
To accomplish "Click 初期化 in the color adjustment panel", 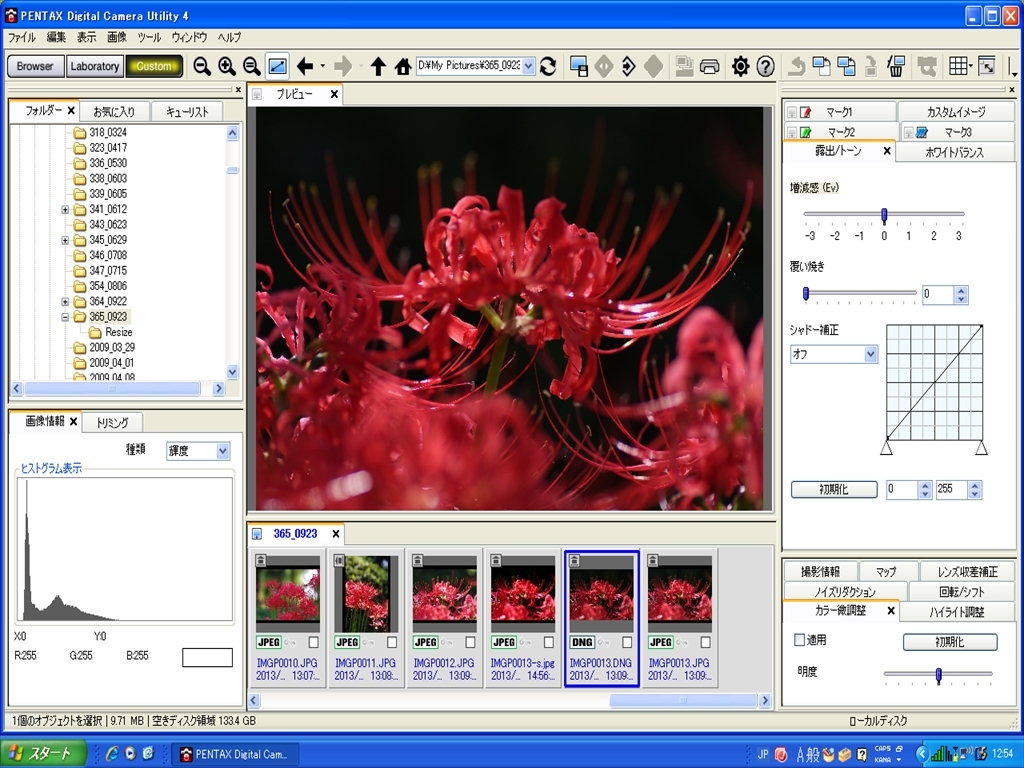I will (x=950, y=642).
